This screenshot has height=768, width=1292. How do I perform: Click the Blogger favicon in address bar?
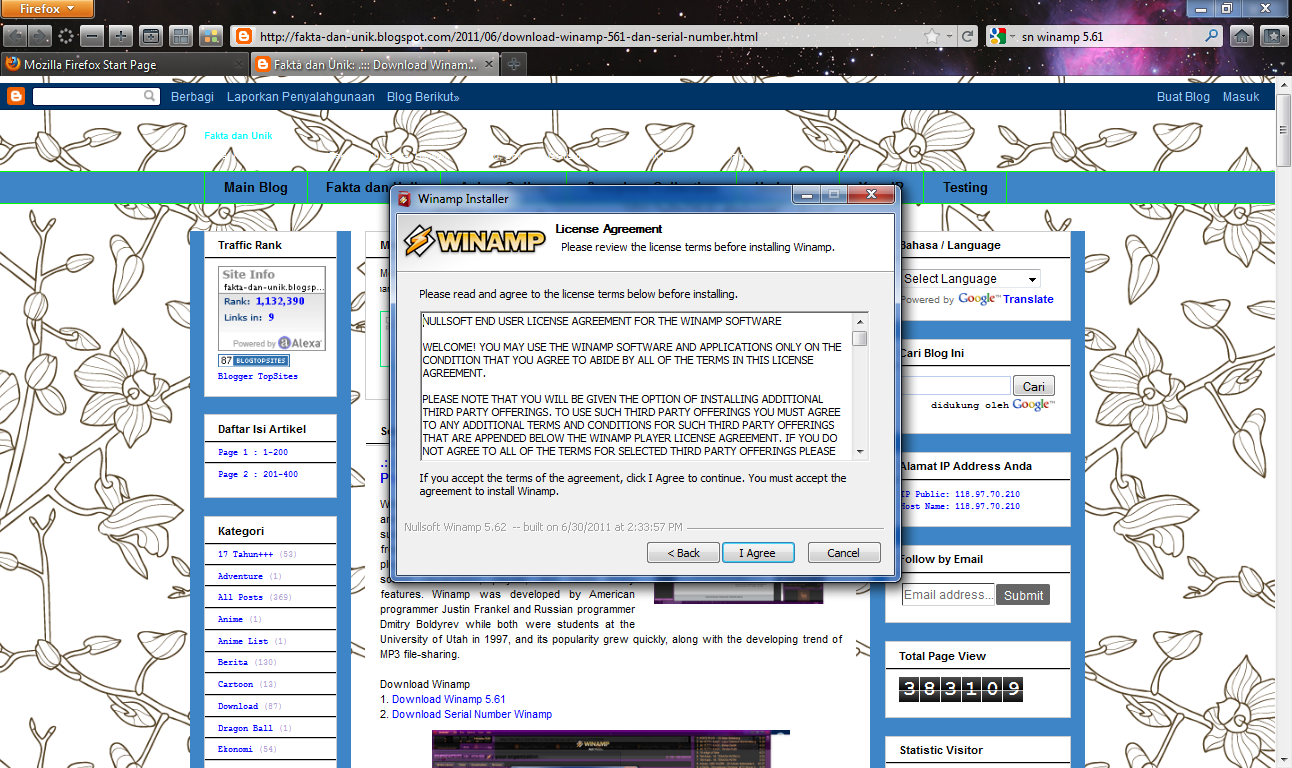[243, 37]
